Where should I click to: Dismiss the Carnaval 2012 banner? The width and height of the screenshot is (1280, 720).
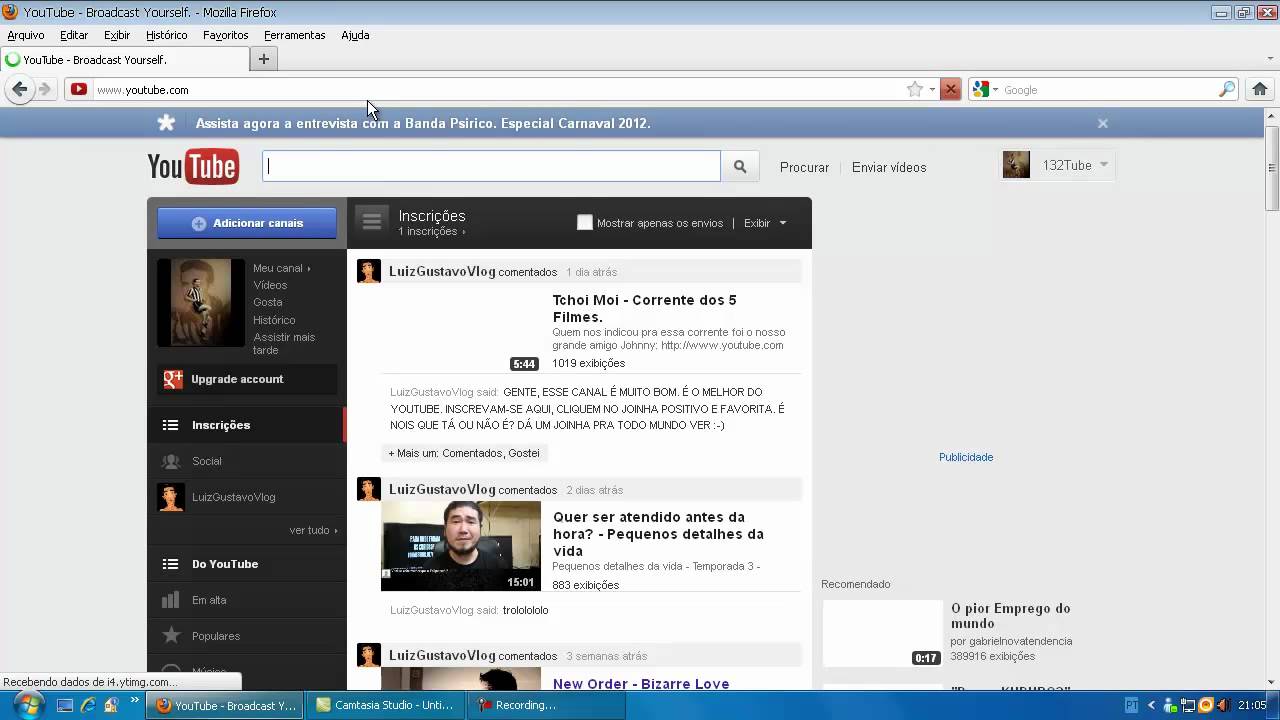coord(1103,123)
